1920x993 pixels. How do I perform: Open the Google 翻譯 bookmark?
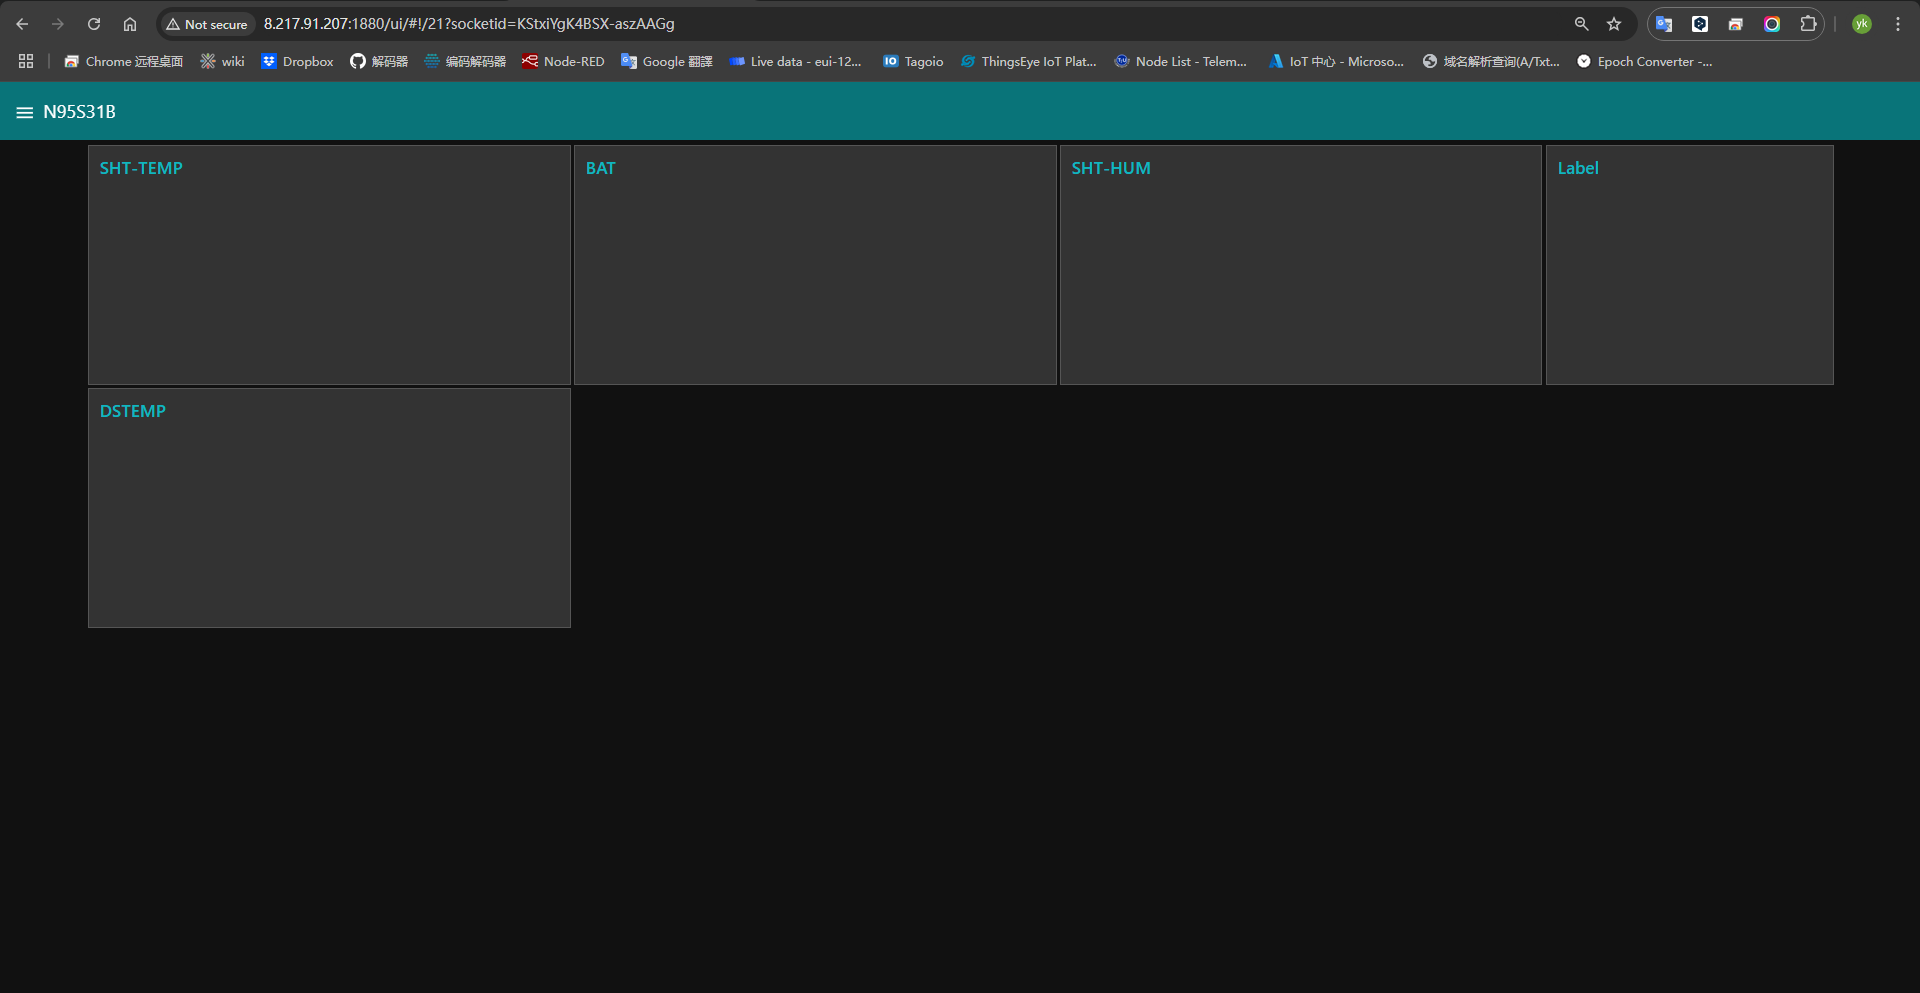click(667, 62)
